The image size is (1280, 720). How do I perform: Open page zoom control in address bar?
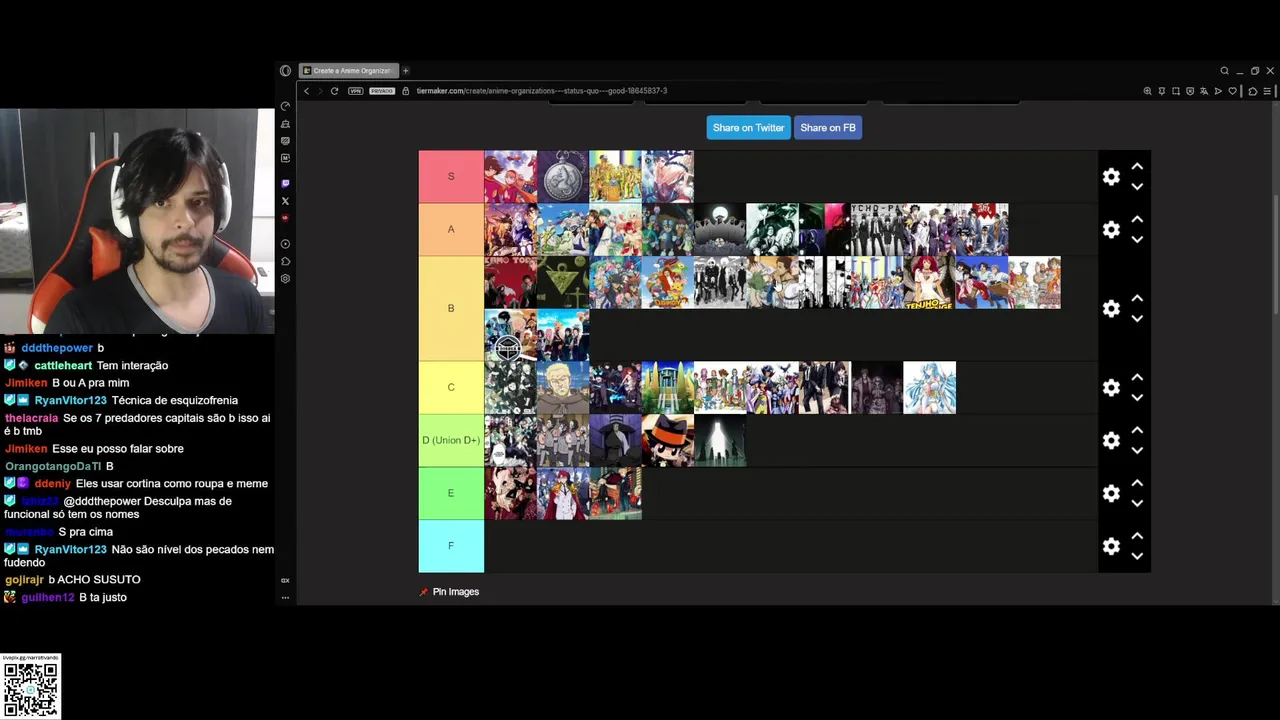(x=1147, y=91)
